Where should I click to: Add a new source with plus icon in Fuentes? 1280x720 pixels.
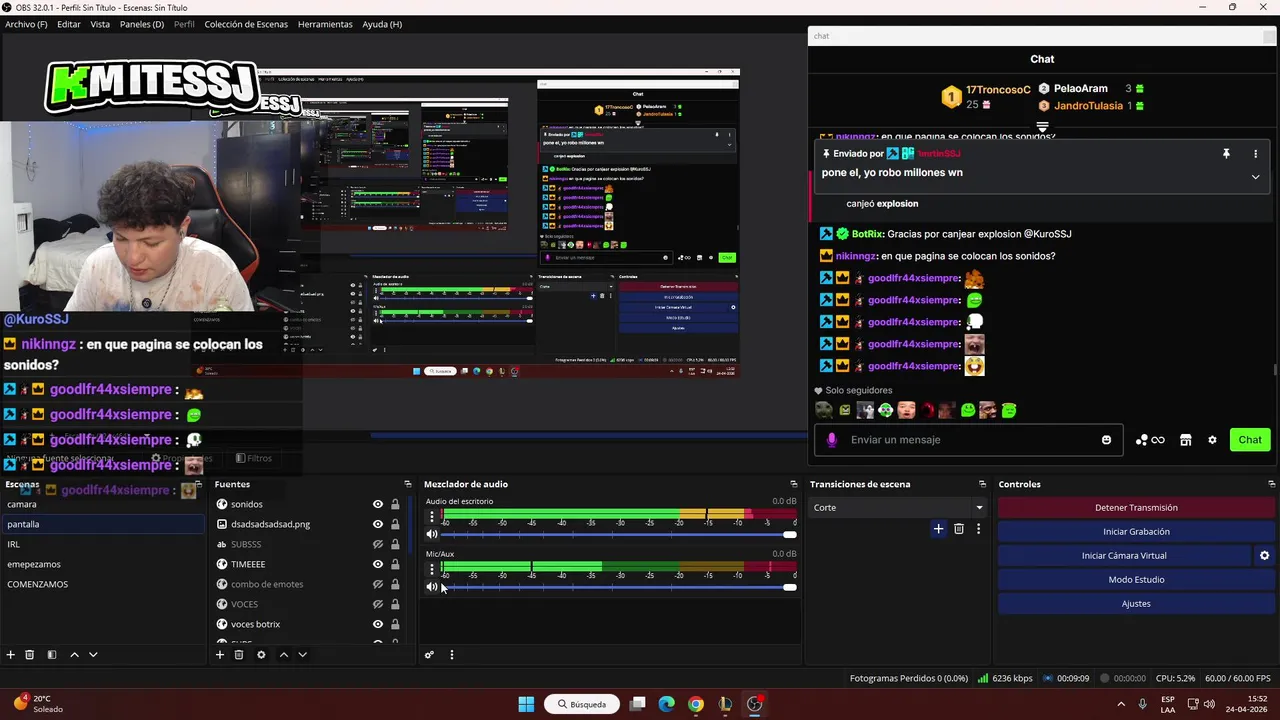pos(220,655)
